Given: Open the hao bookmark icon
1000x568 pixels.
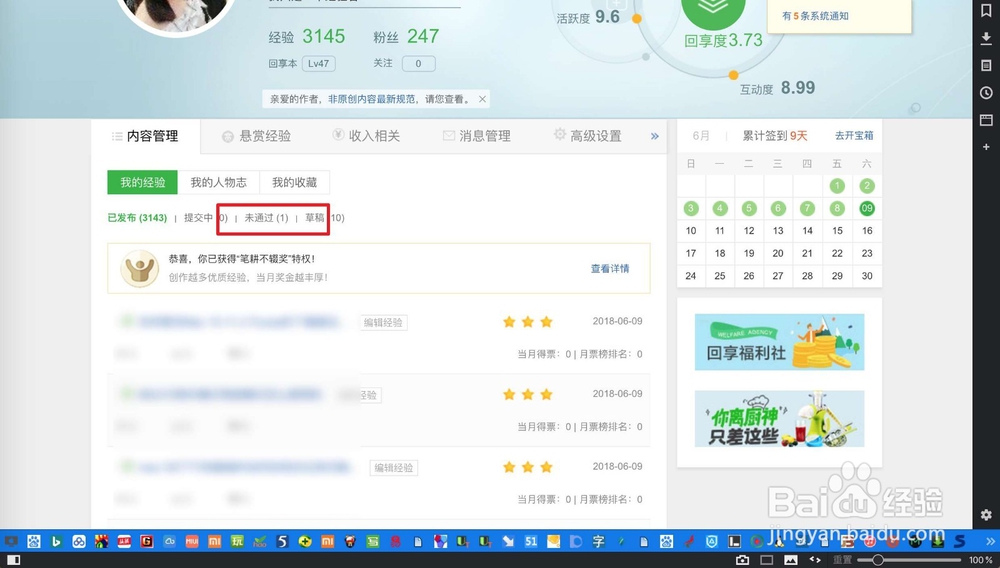Looking at the screenshot, I should pos(260,541).
